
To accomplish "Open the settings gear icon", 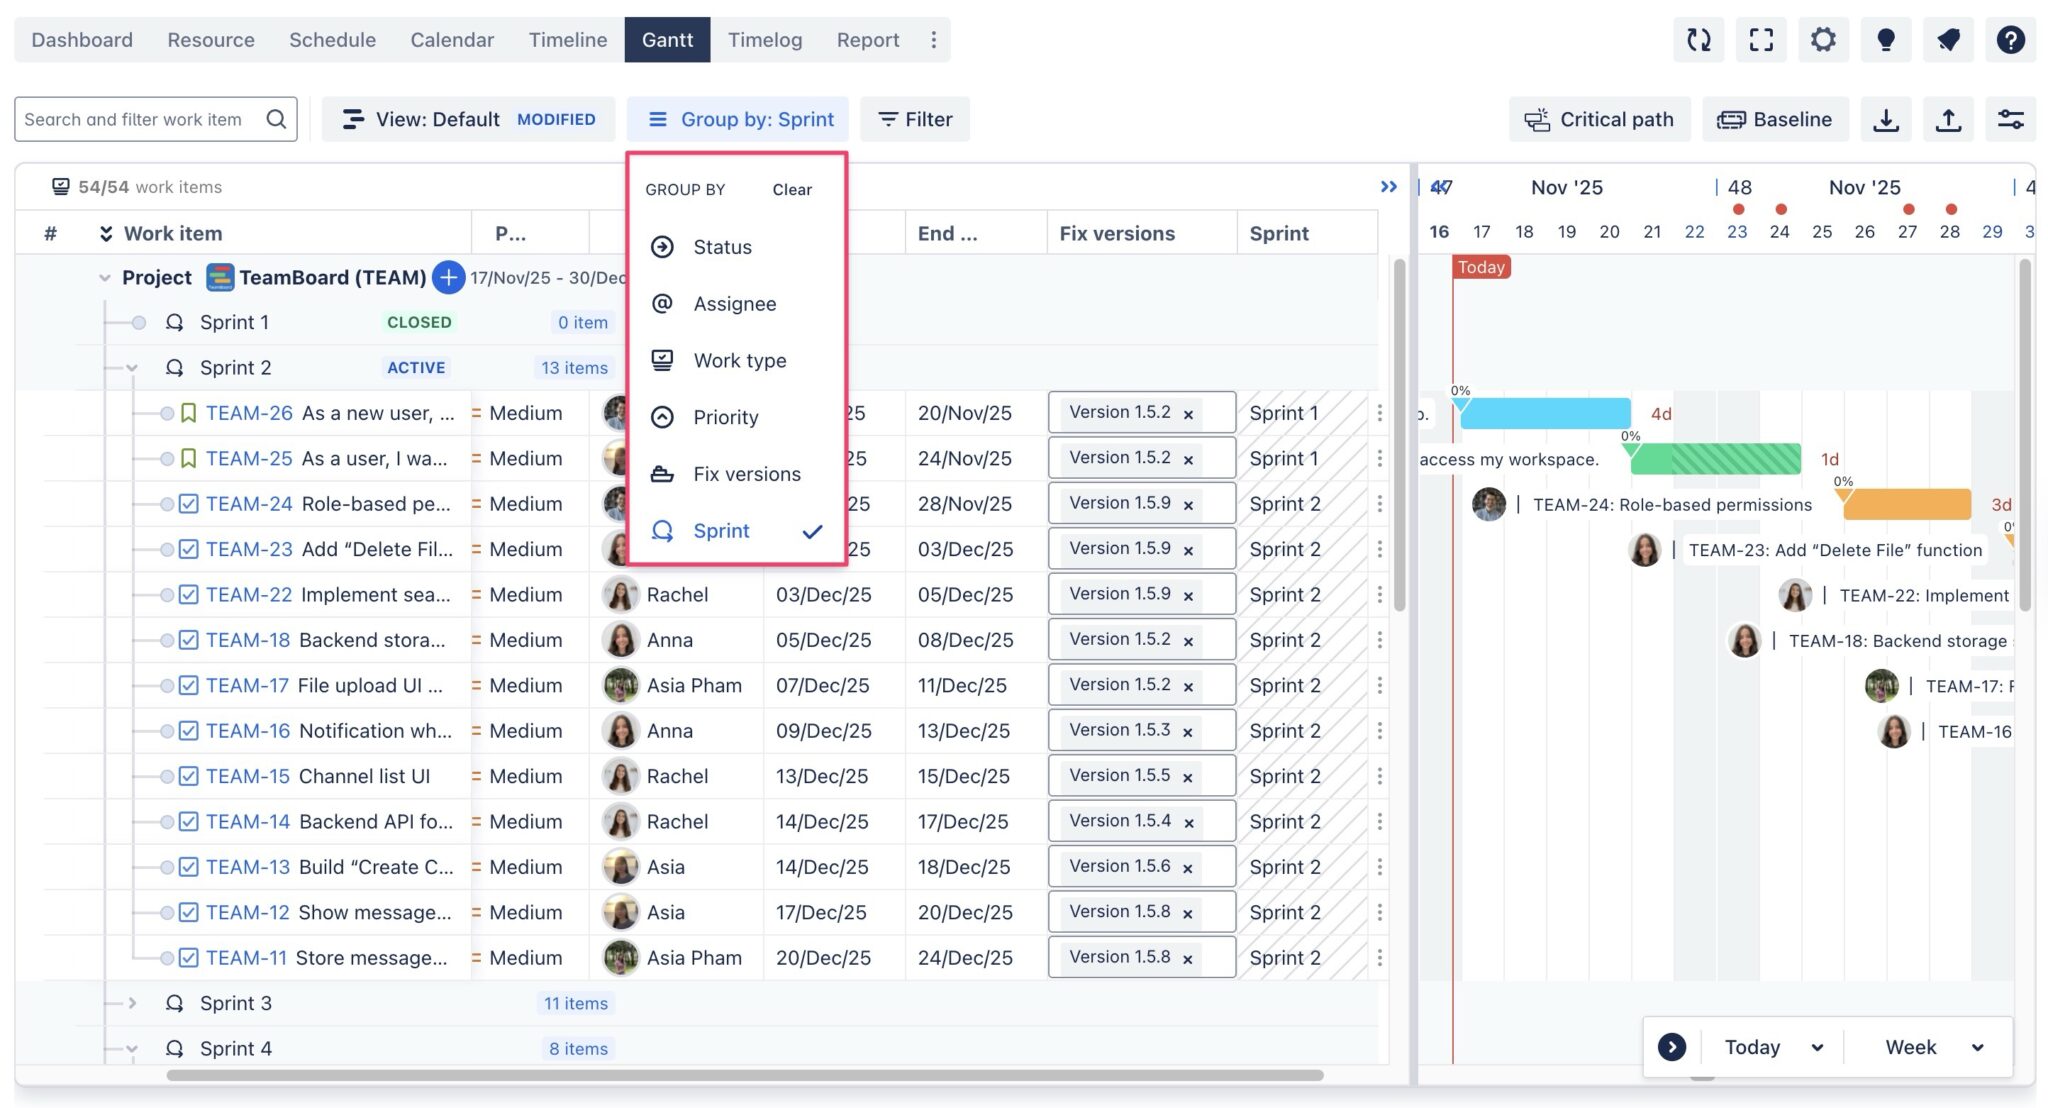I will click(1823, 39).
